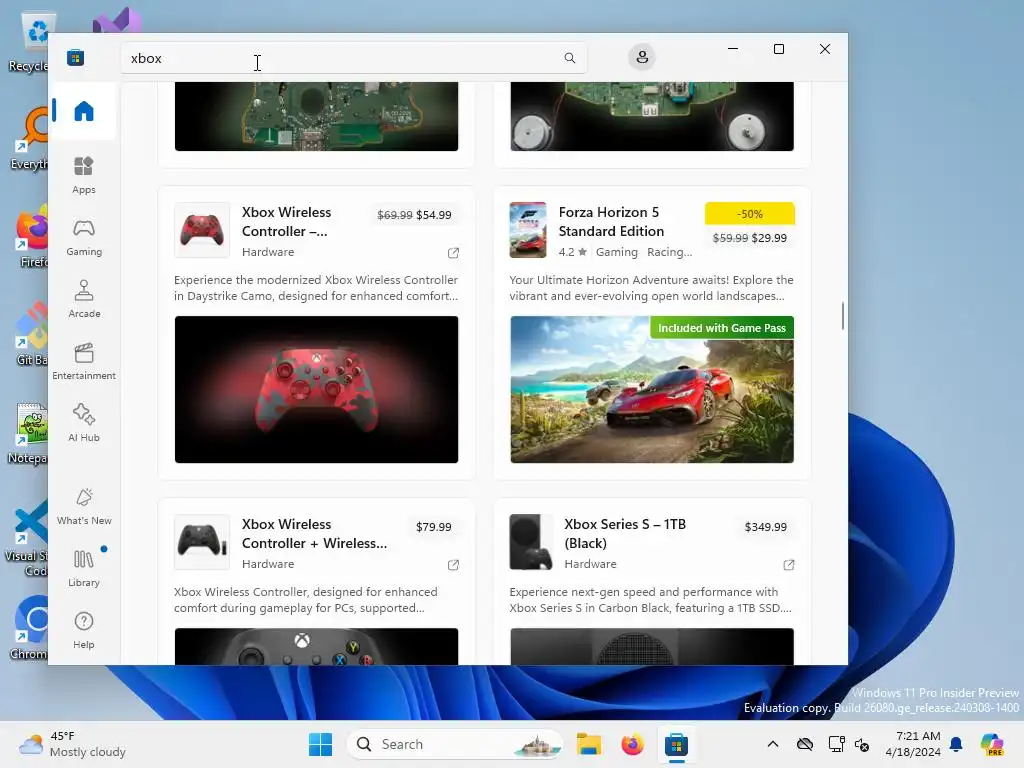Click the Windows taskbar Search box
This screenshot has height=768, width=1024.
pyautogui.click(x=455, y=744)
